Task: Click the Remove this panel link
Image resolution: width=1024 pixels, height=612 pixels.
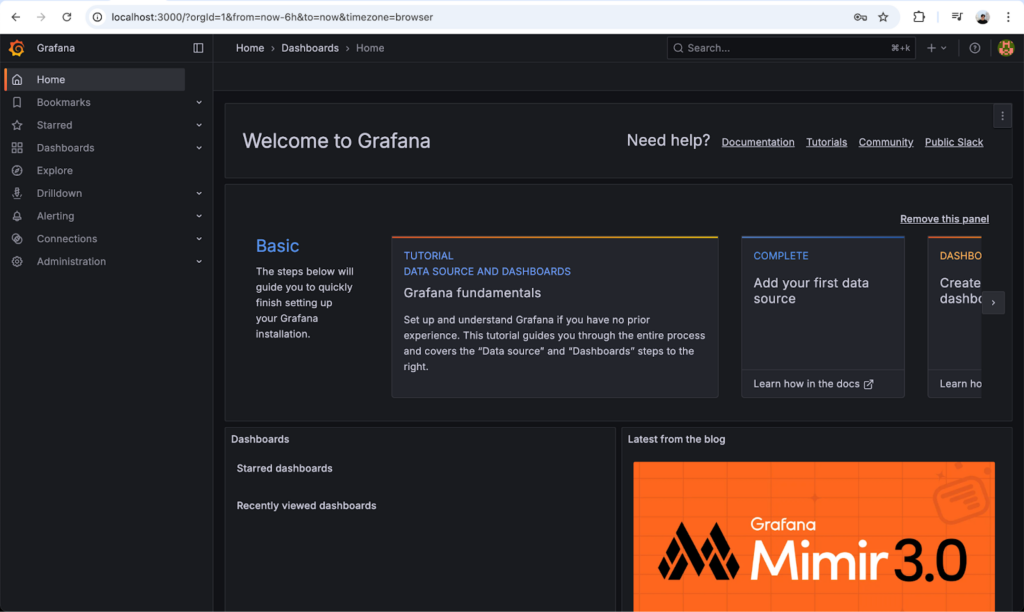Action: click(944, 219)
